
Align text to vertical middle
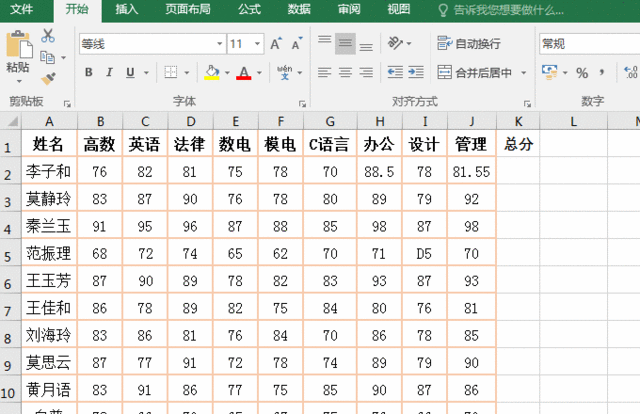345,44
